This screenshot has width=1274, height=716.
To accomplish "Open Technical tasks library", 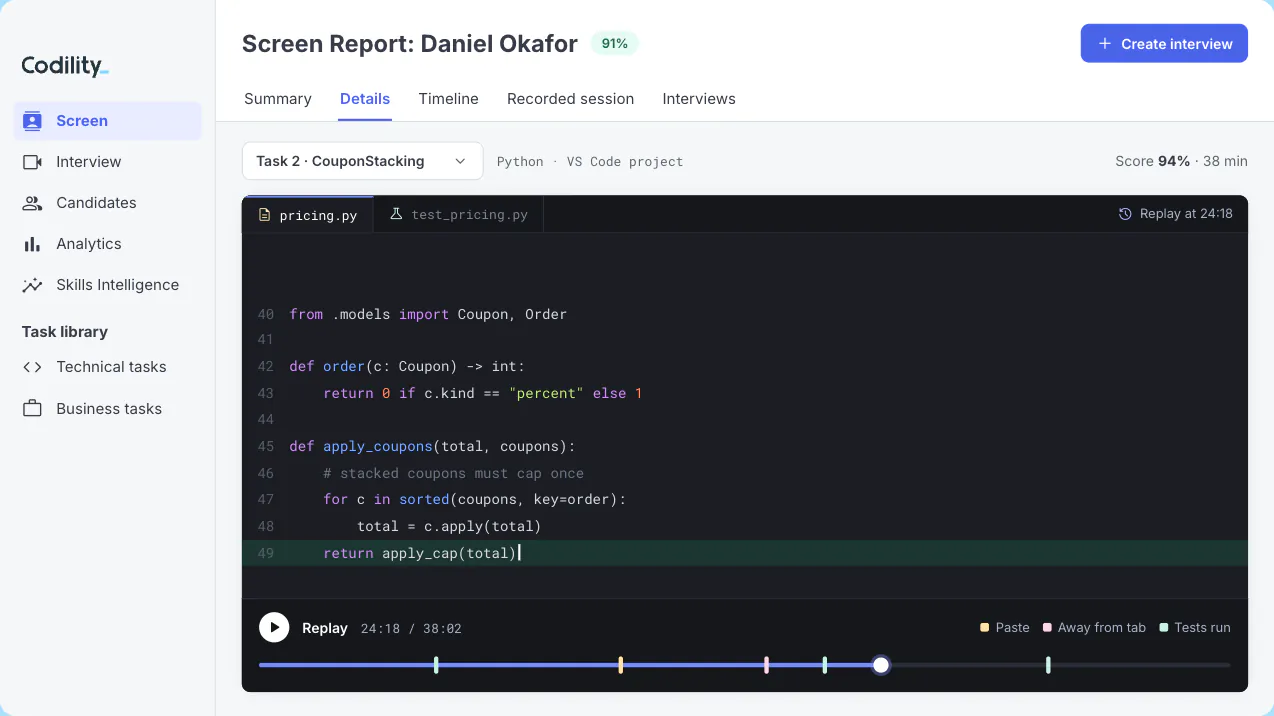I will click(x=107, y=367).
